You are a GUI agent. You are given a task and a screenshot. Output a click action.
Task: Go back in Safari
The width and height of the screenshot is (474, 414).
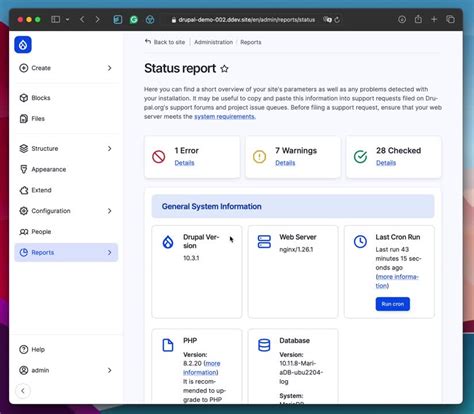click(82, 19)
